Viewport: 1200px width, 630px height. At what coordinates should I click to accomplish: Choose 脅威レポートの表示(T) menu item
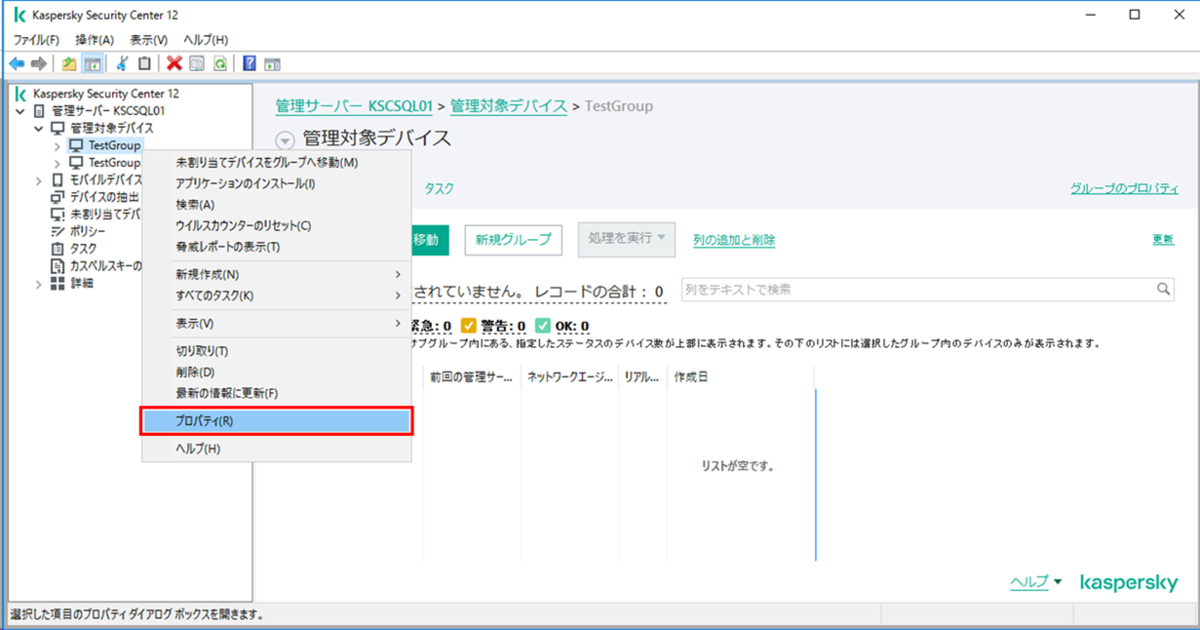click(x=275, y=247)
